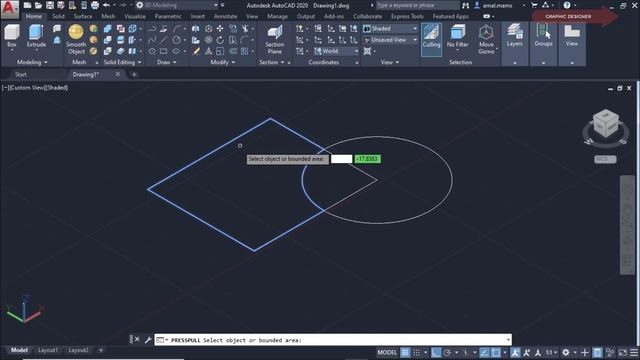Open the Unsaved View dropdown
The width and height of the screenshot is (640, 360).
390,40
